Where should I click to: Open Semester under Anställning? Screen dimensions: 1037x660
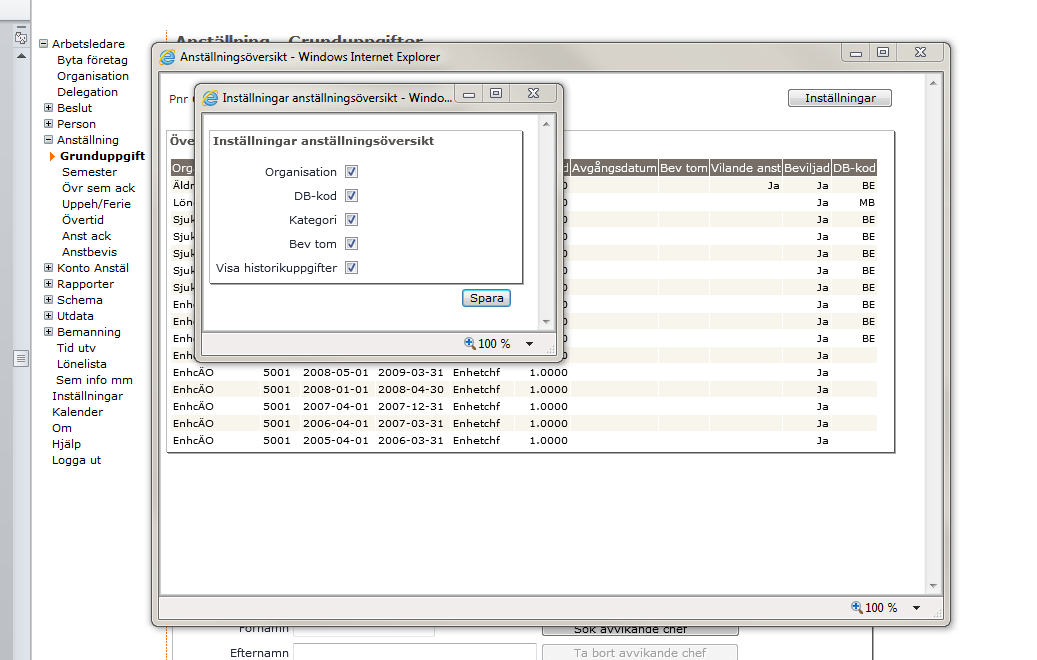tap(89, 172)
